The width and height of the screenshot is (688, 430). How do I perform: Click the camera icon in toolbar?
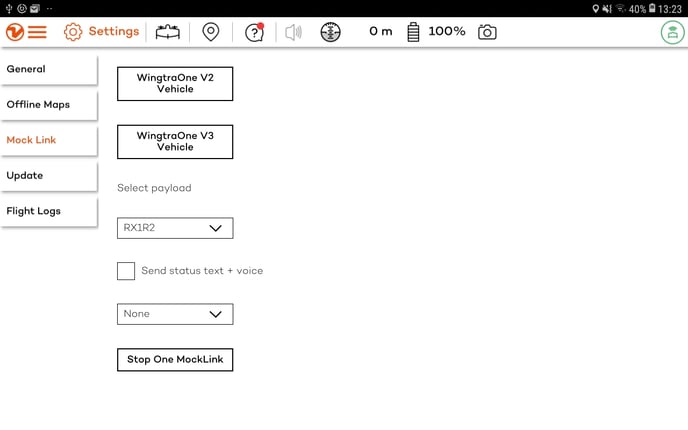point(487,32)
